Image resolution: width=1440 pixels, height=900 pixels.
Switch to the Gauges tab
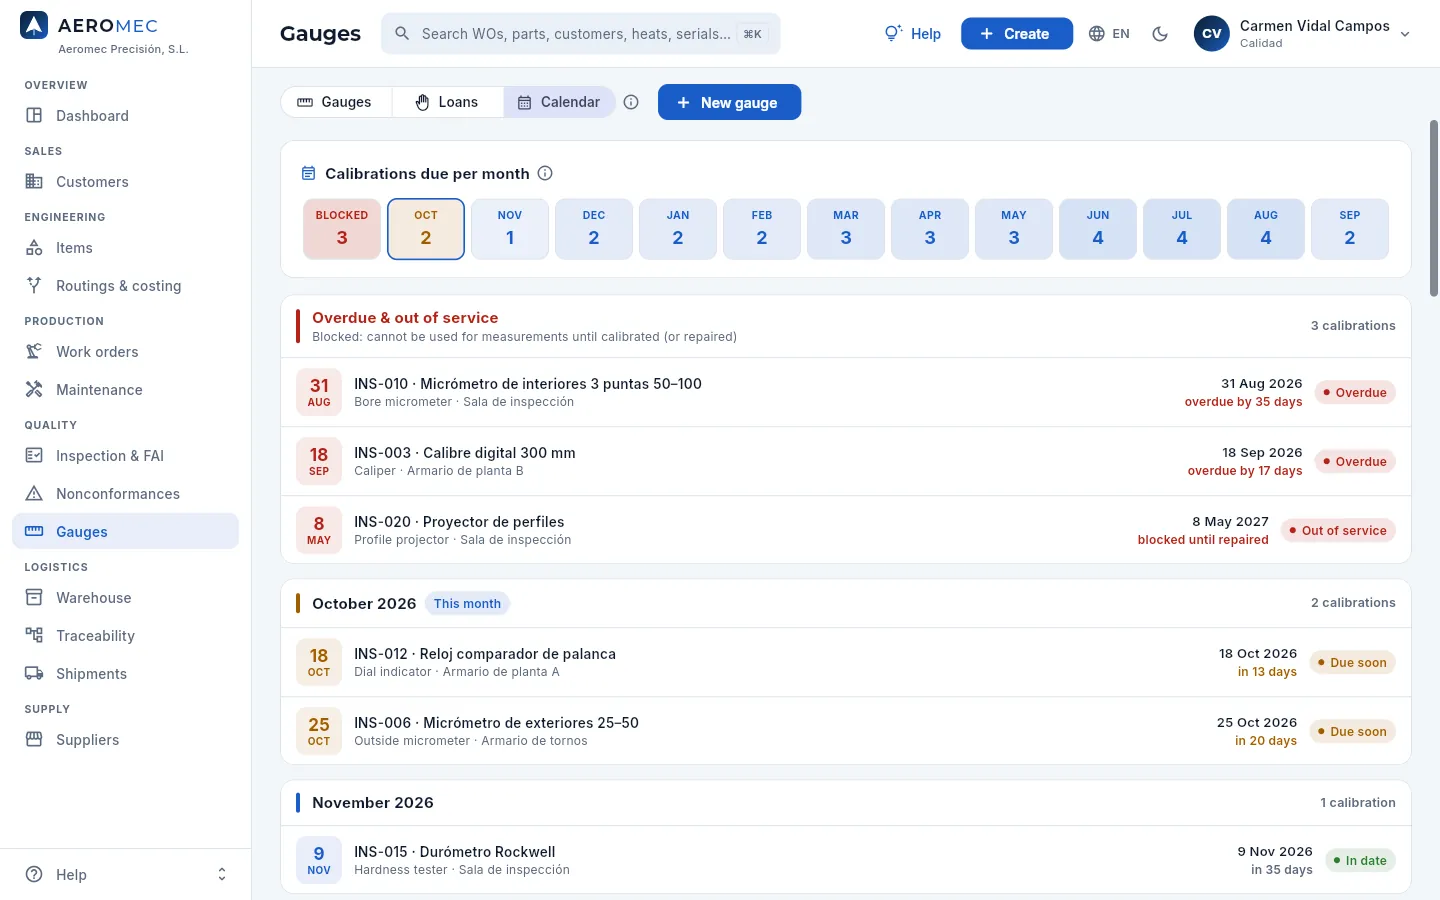click(x=336, y=102)
